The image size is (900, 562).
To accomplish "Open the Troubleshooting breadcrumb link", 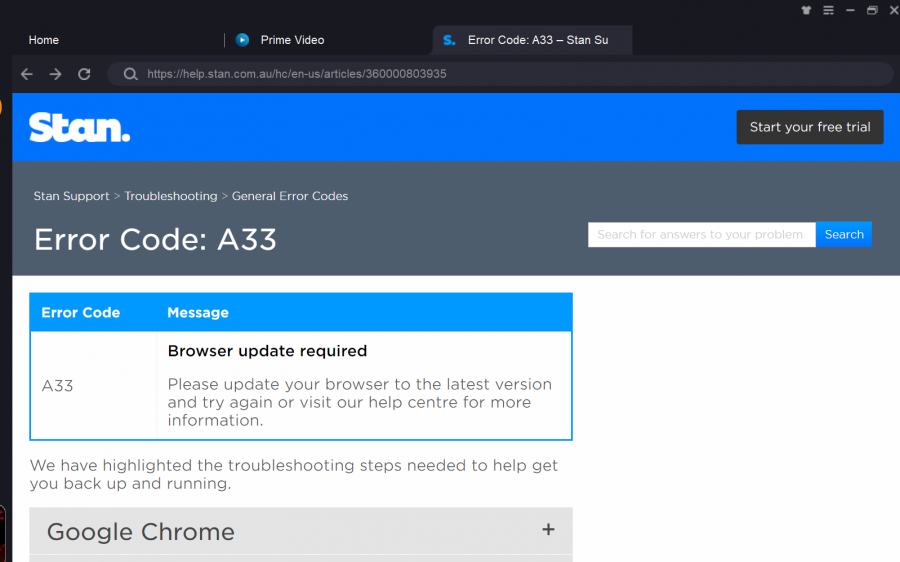I will click(x=171, y=196).
